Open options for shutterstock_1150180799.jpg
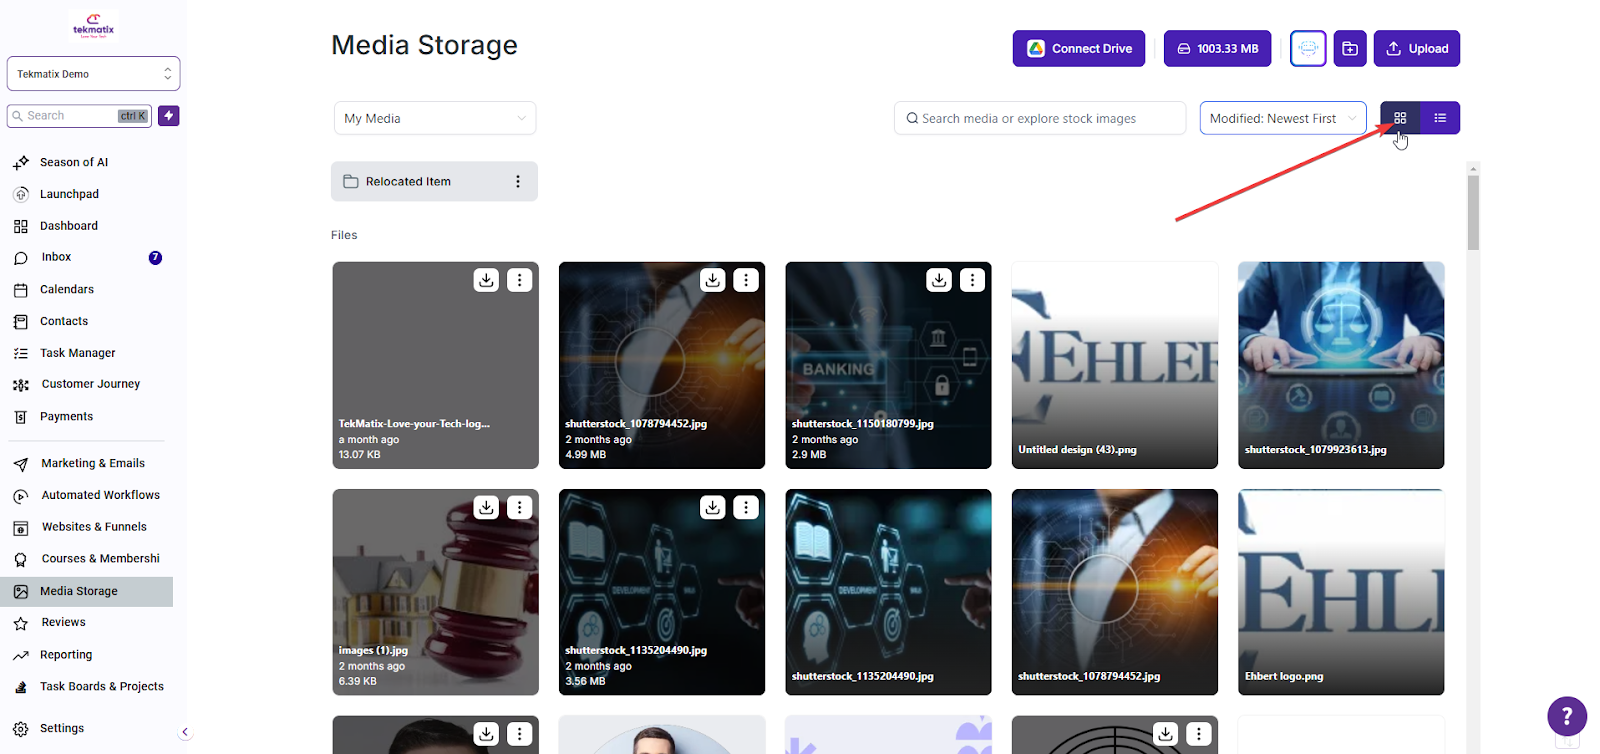This screenshot has height=754, width=1600. tap(972, 280)
